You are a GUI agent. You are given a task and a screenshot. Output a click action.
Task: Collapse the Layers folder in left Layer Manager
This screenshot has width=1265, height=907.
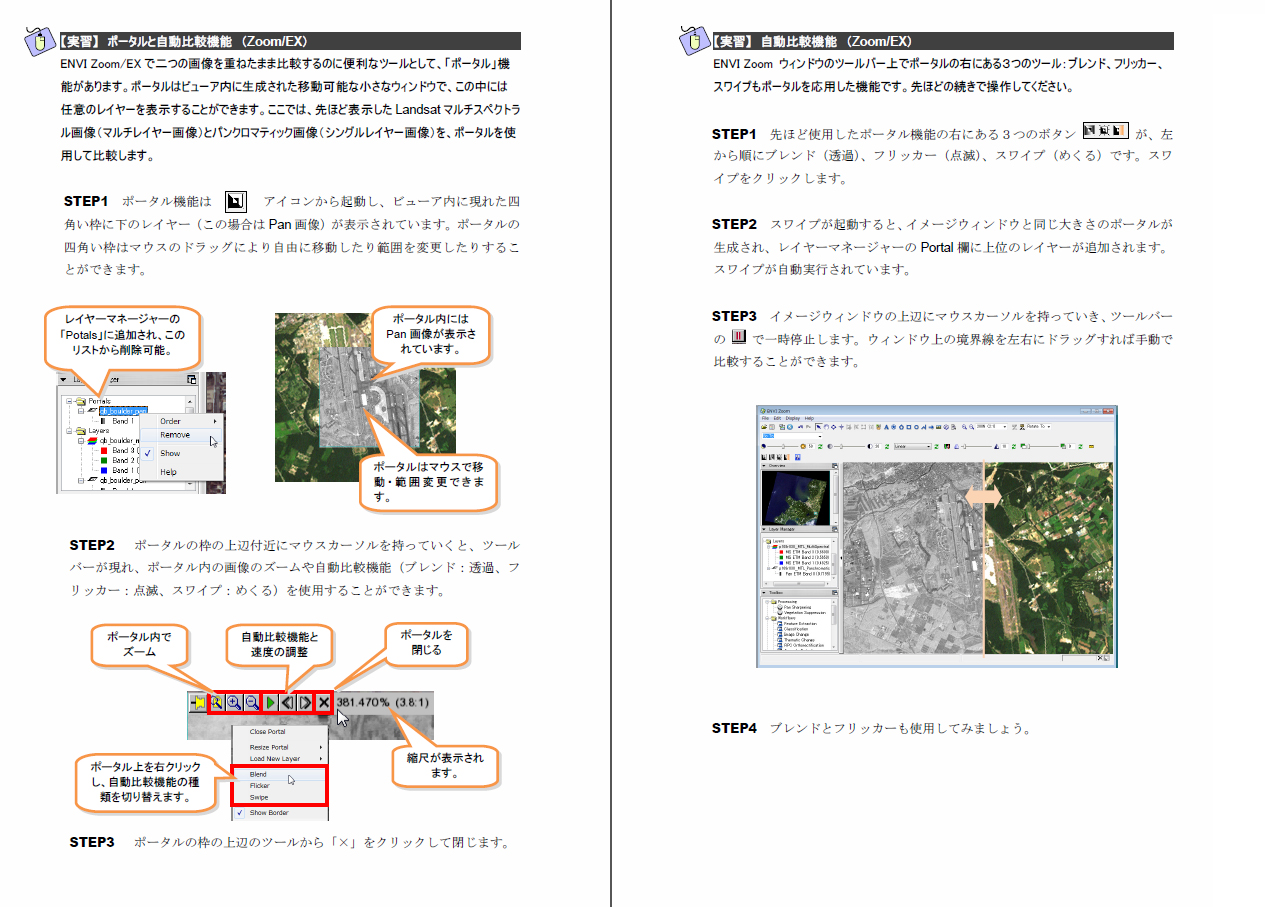coord(71,431)
